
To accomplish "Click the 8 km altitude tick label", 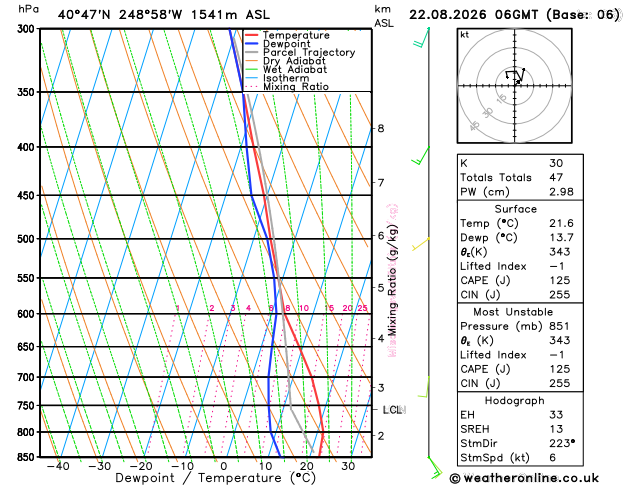I will (381, 129).
